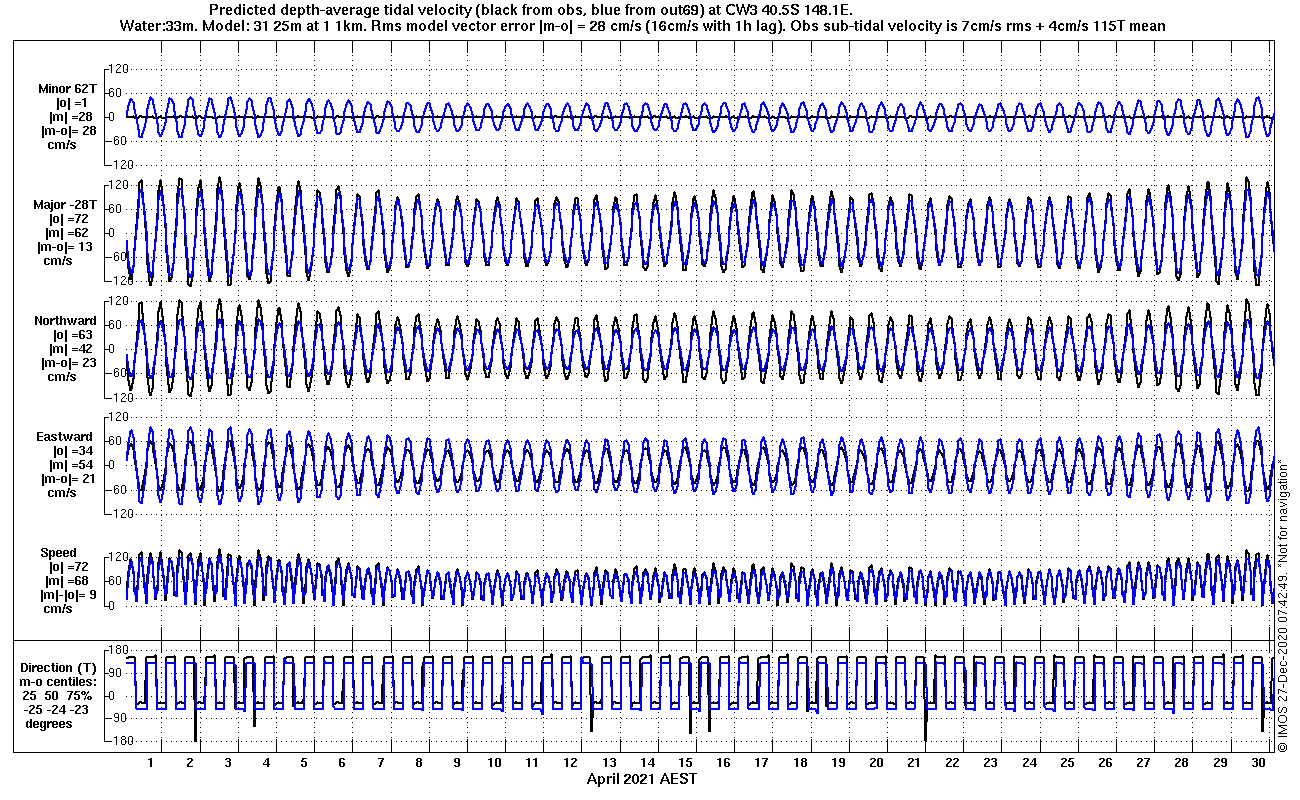Click day '10' on the date axis
The width and height of the screenshot is (1300, 800).
495,763
